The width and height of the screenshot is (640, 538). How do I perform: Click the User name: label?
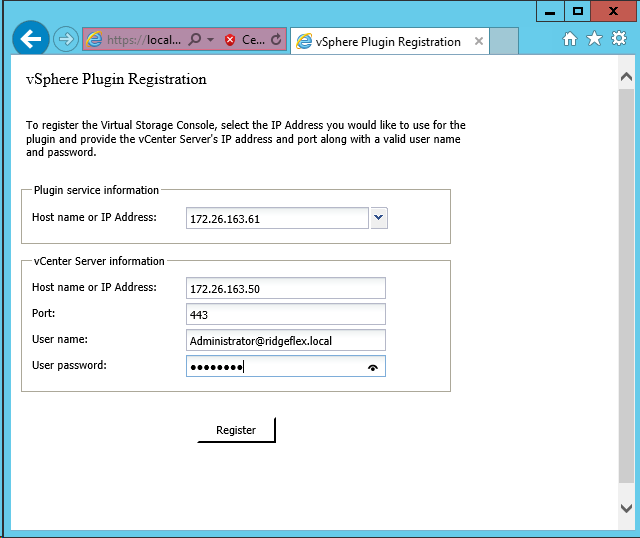60,339
